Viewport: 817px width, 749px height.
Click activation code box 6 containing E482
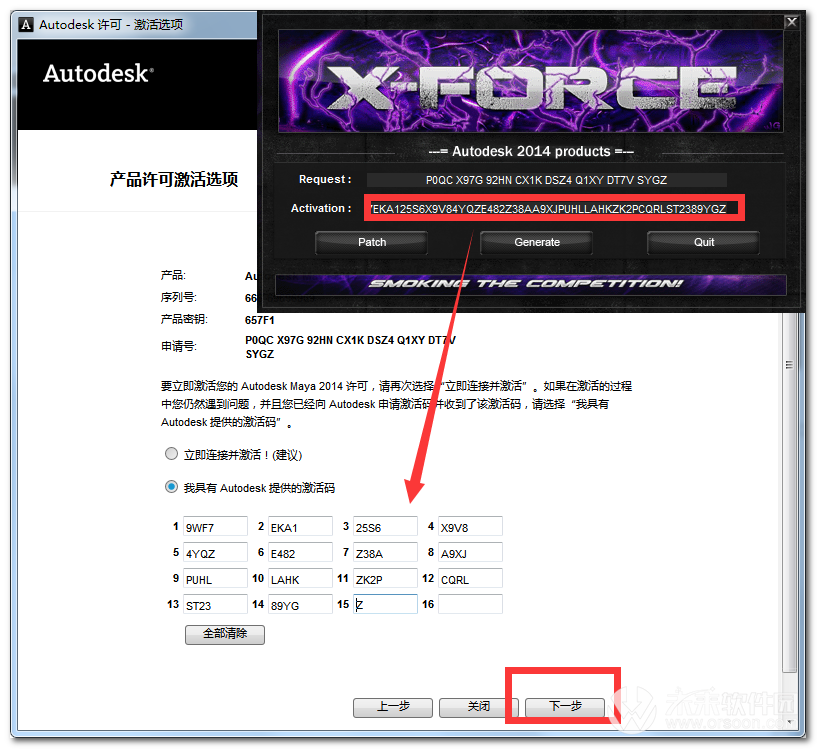coord(300,552)
